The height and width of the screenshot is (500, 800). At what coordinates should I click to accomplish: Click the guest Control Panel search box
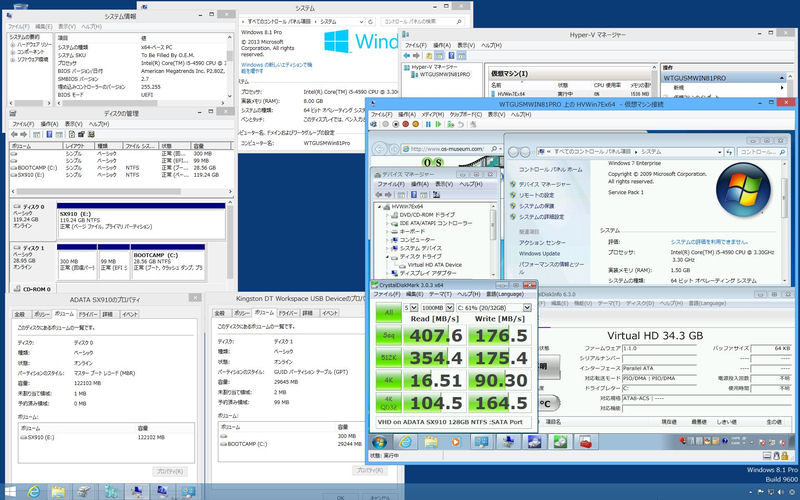763,152
